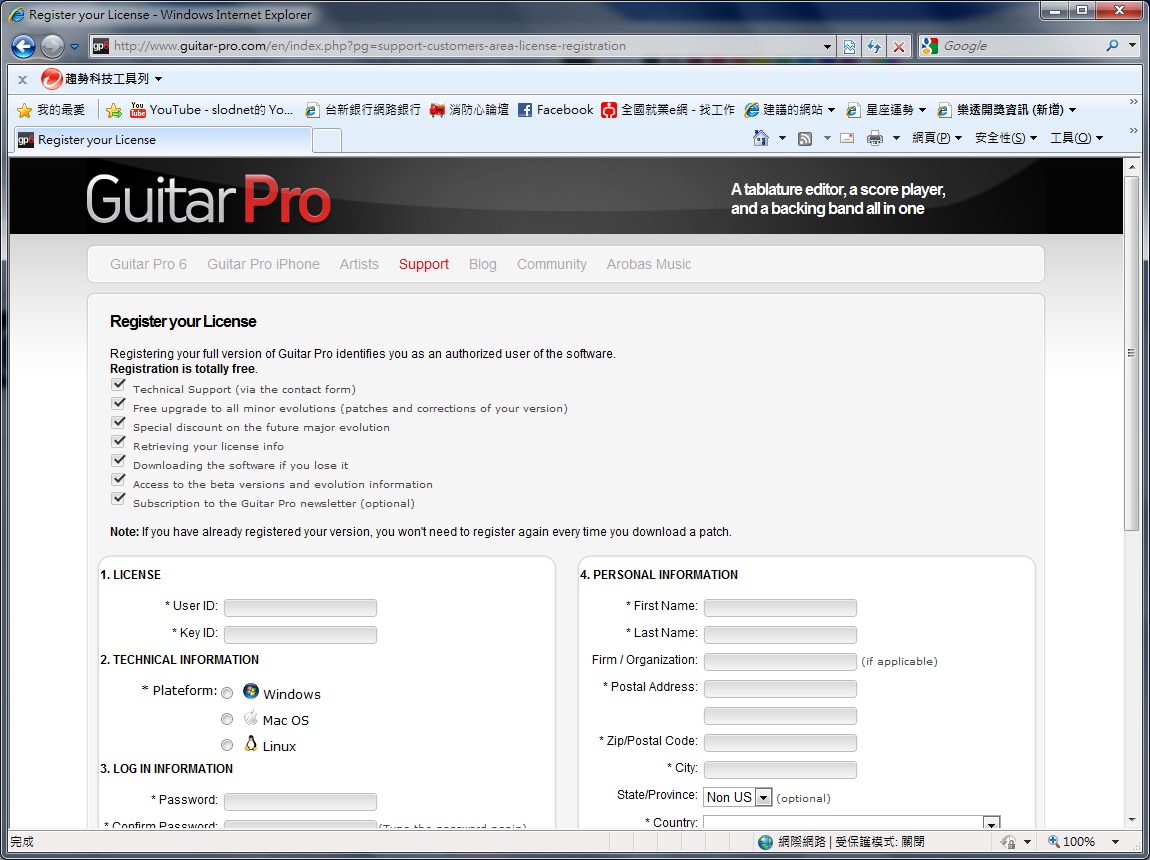Go to the Guitar Pro 6 section
This screenshot has width=1150, height=860.
tap(148, 264)
